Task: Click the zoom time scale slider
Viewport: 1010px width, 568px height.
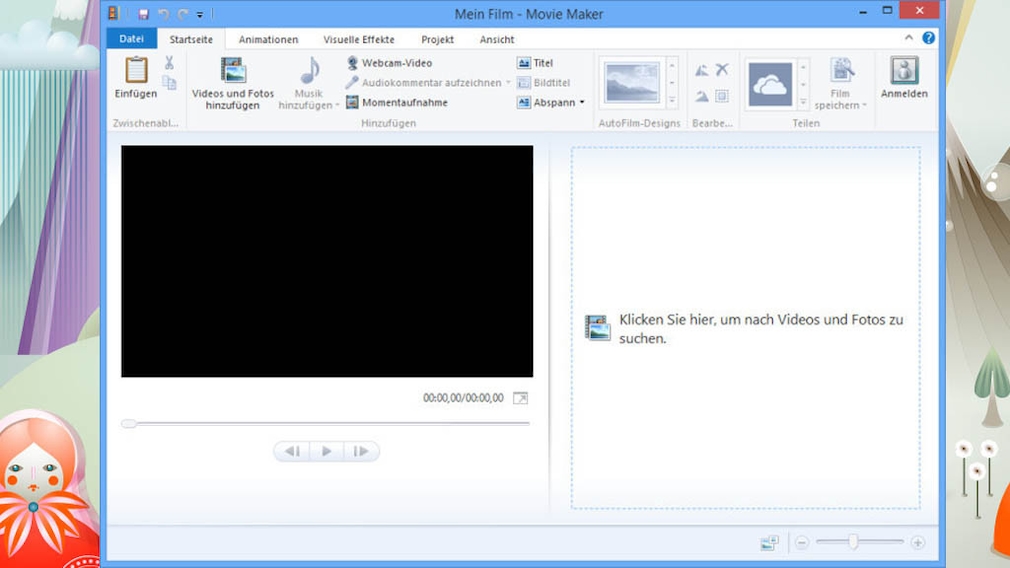Action: 853,542
